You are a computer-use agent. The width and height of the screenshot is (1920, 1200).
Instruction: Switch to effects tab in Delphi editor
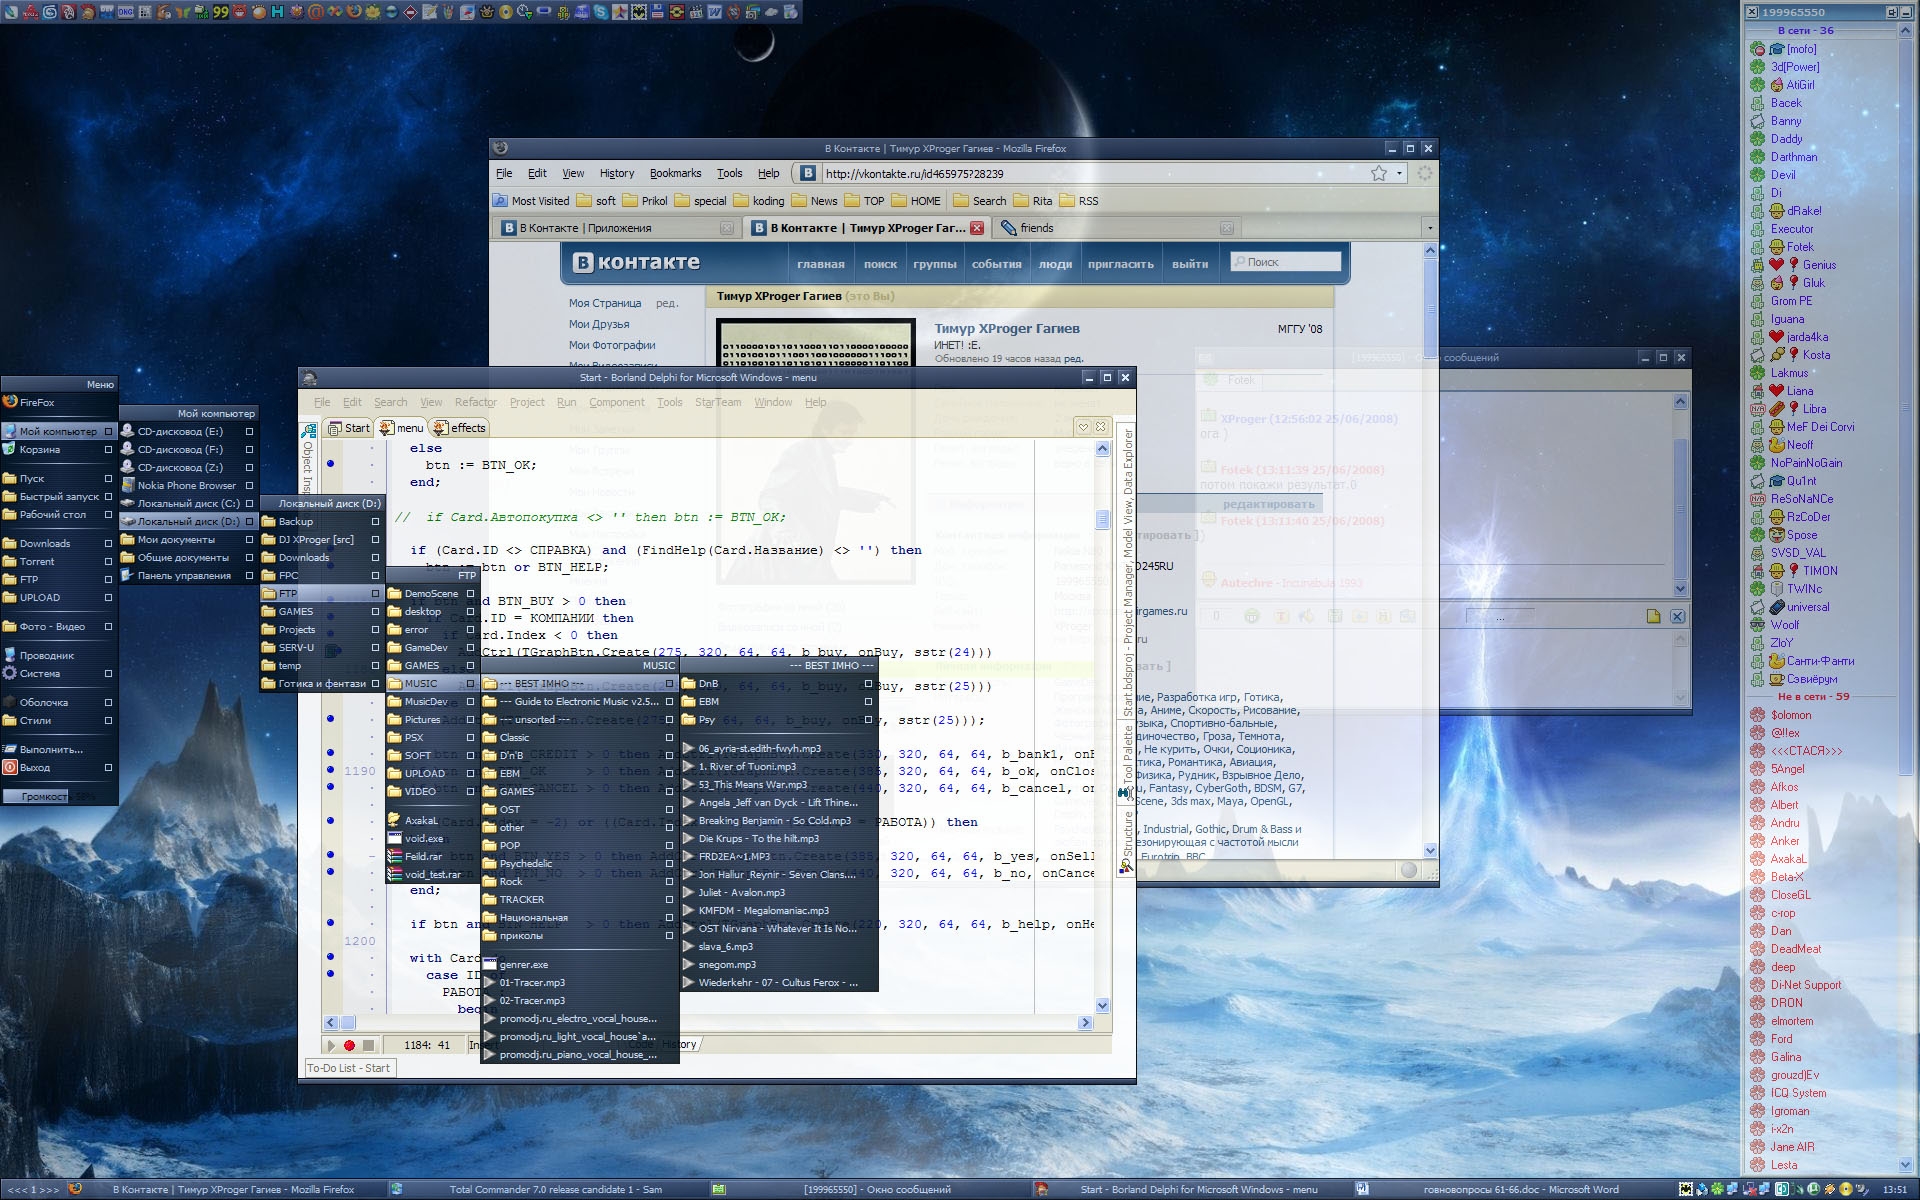459,428
